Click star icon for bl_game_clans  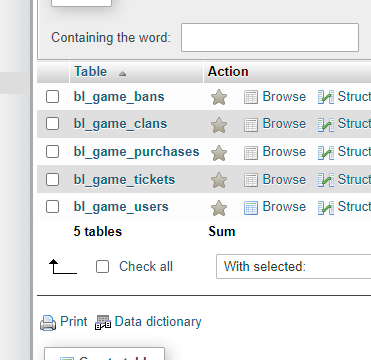(x=219, y=125)
